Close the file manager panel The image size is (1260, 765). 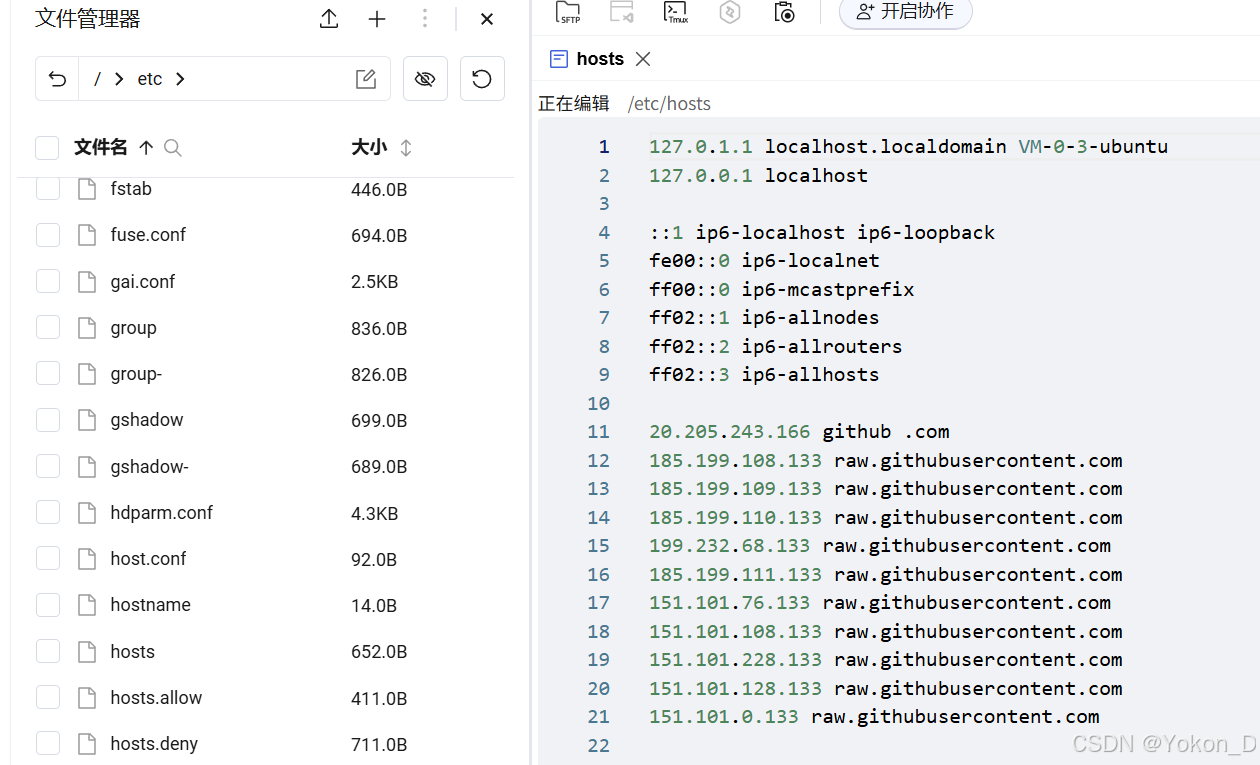(x=487, y=19)
